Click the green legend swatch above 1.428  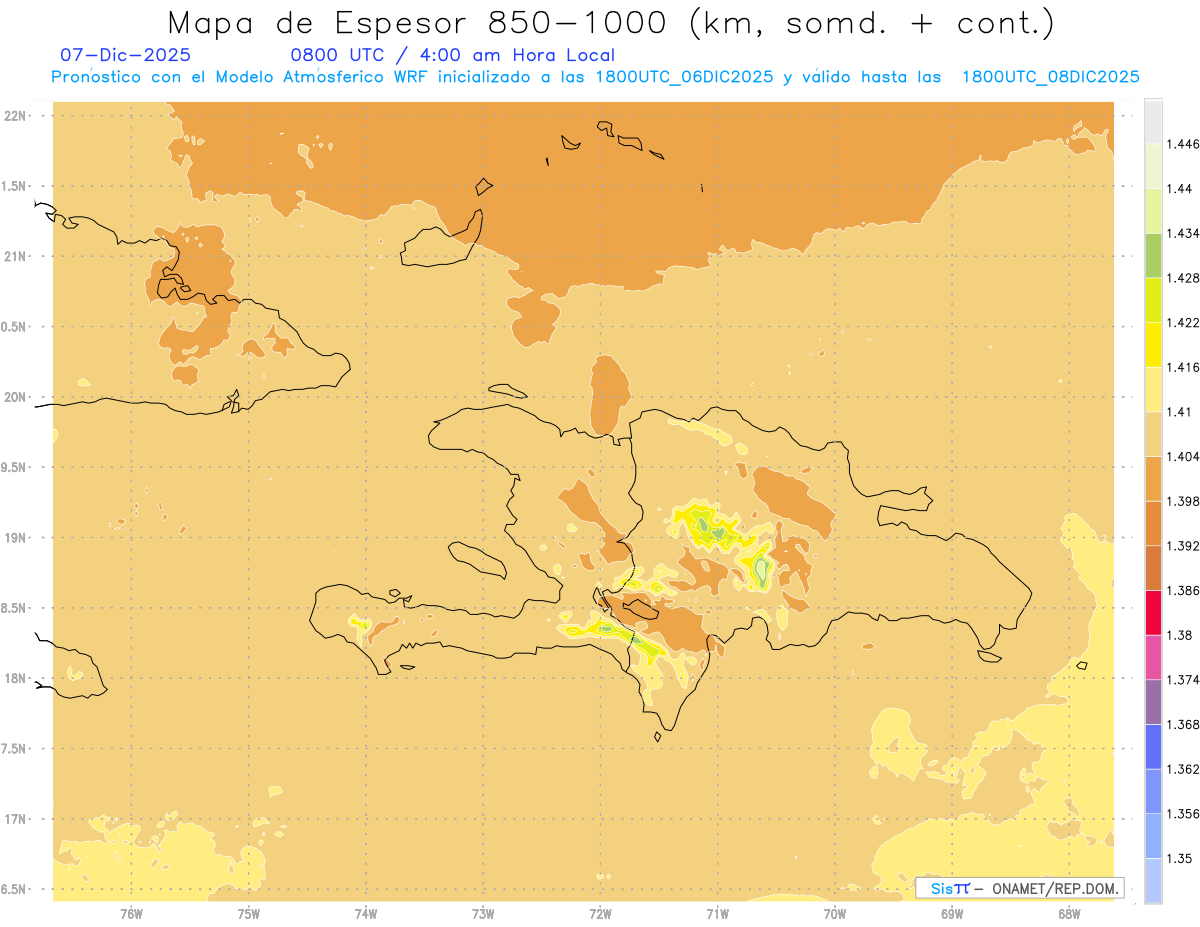click(x=1153, y=255)
